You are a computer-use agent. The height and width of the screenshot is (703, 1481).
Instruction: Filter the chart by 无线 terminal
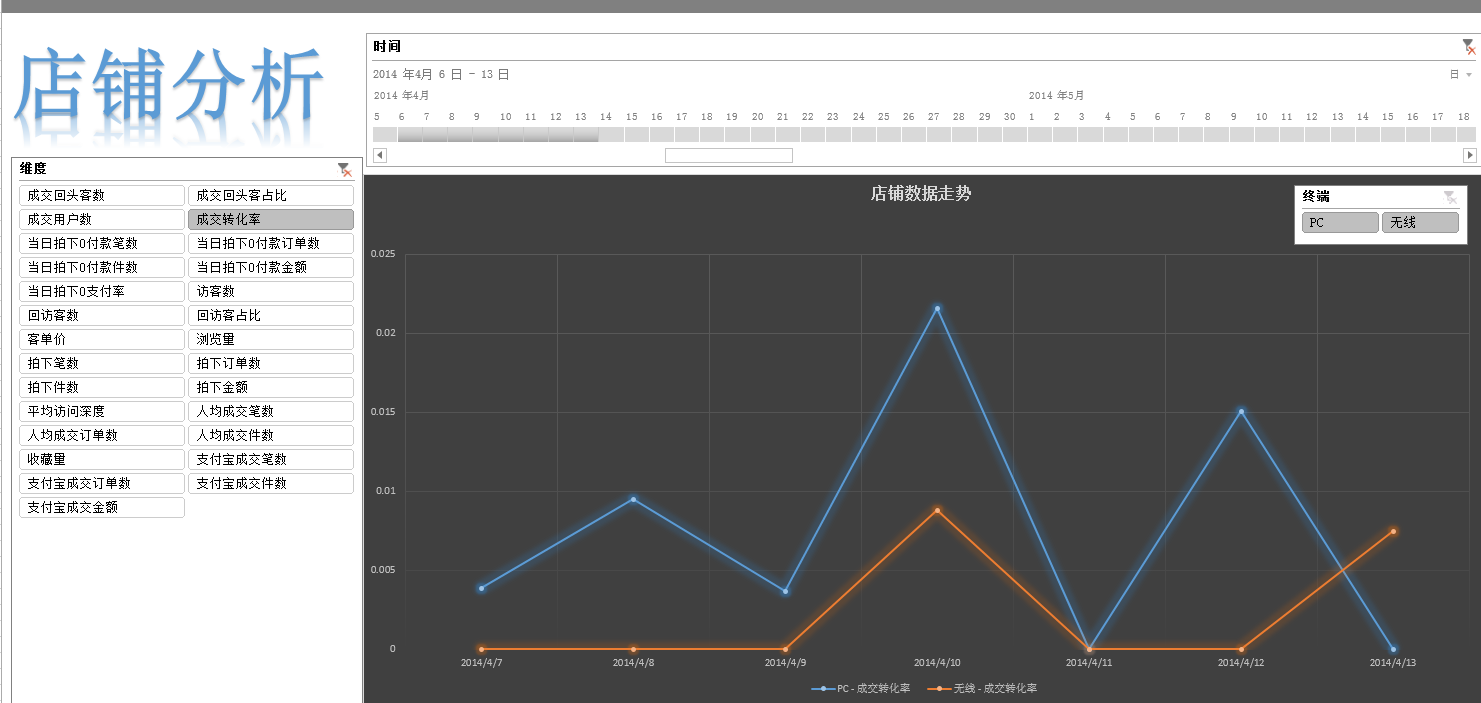[x=1420, y=223]
